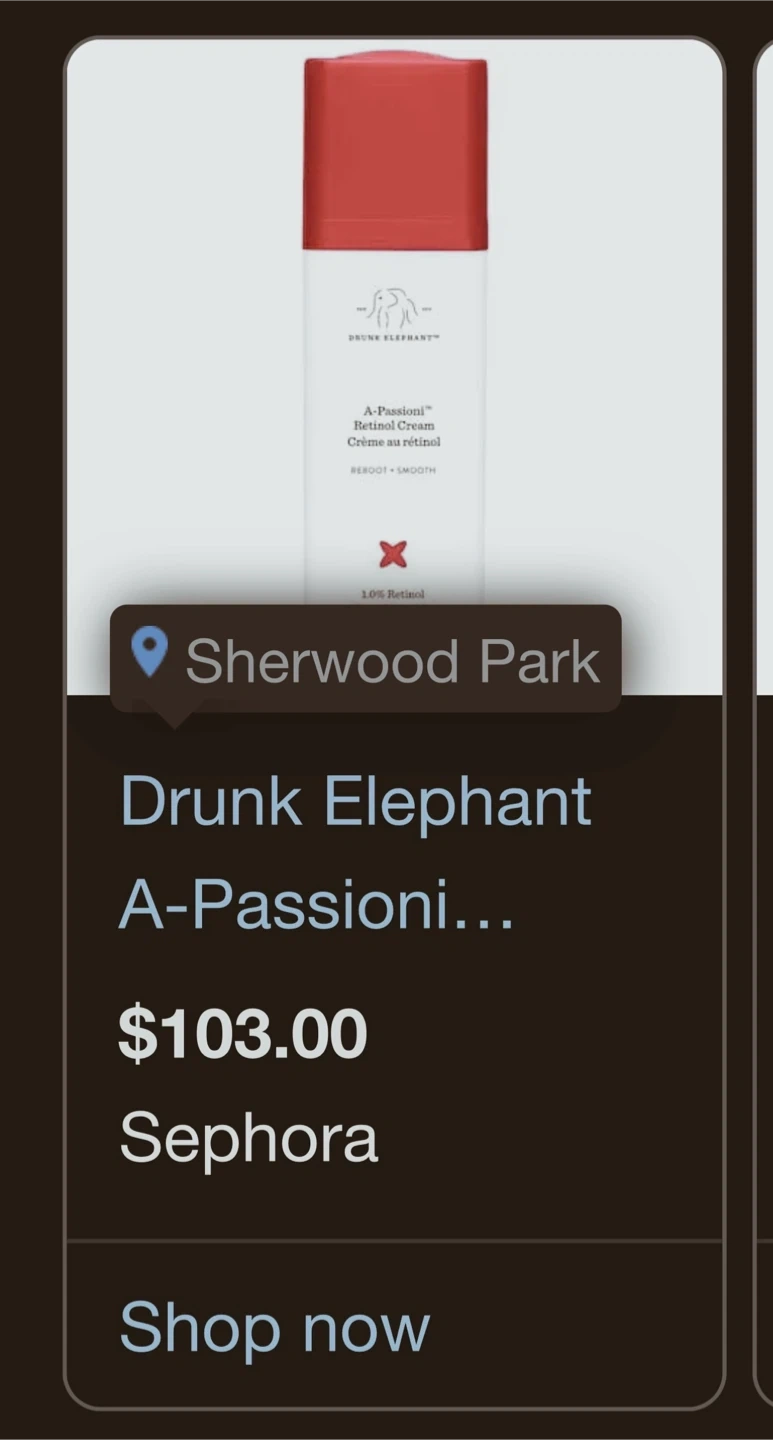This screenshot has width=773, height=1440.
Task: Open the Drunk Elephant product title link
Action: point(356,803)
